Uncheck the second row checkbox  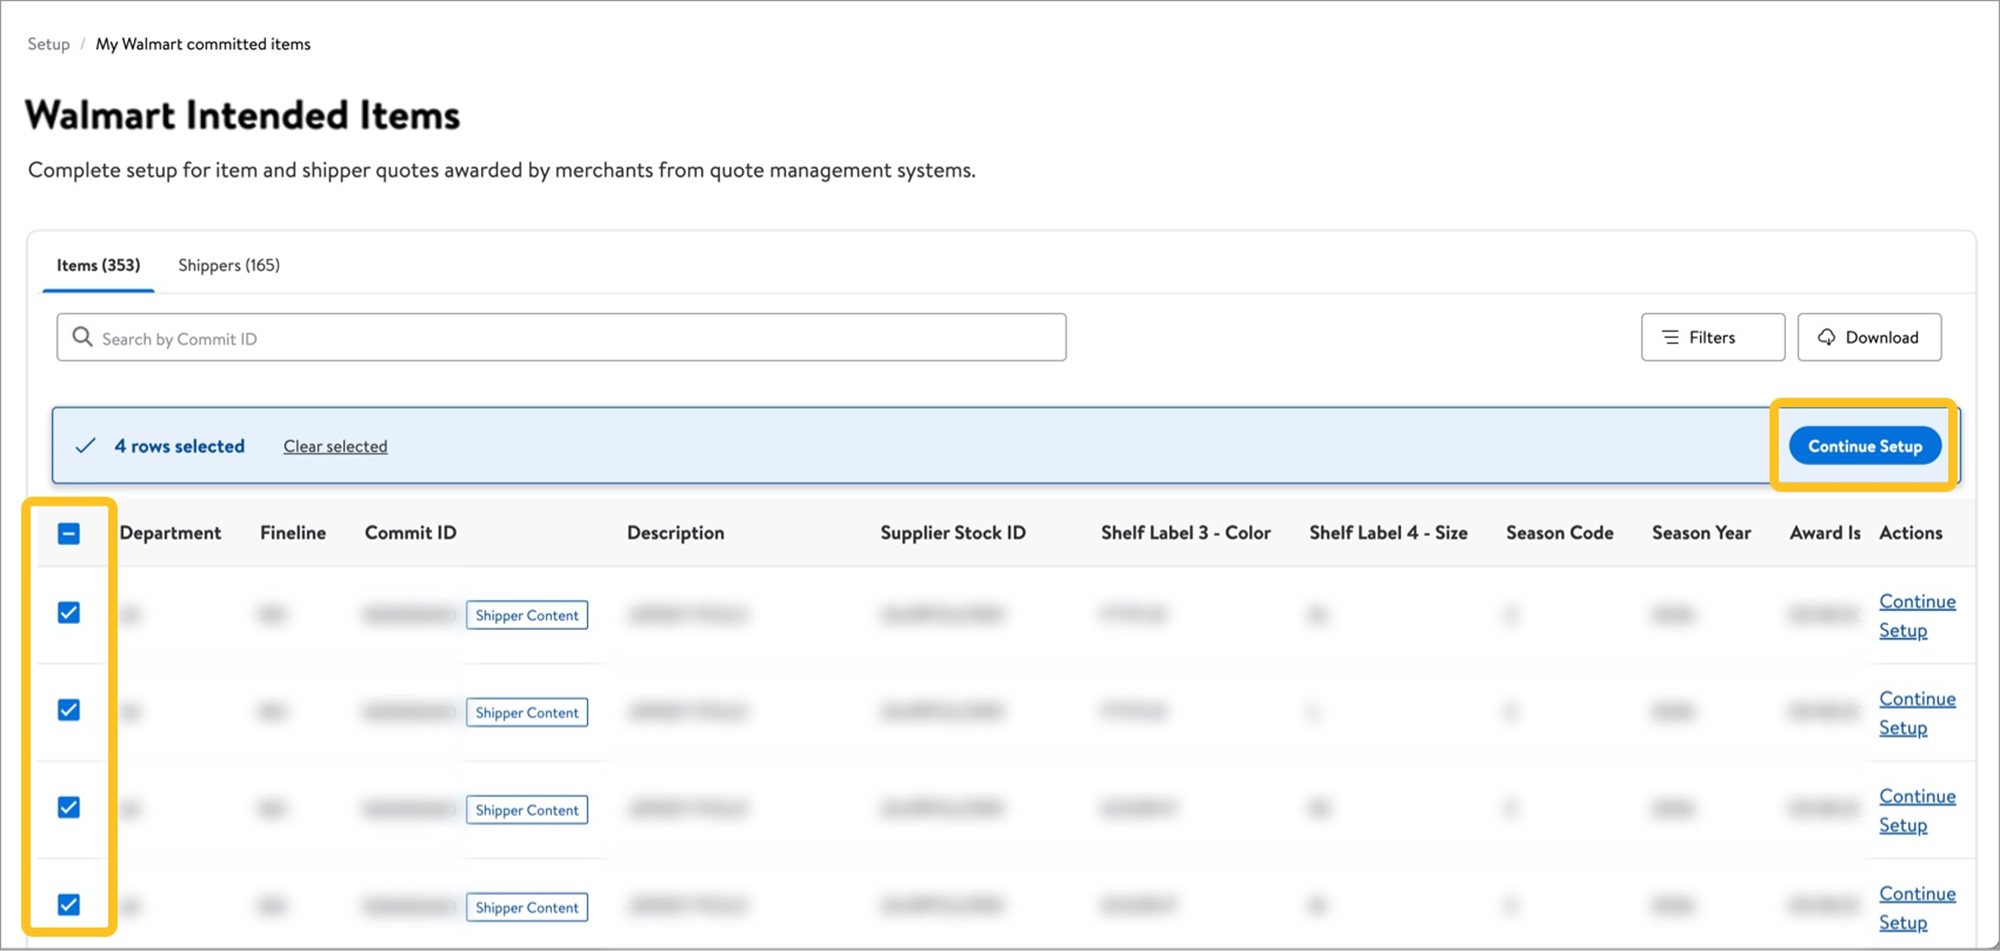click(x=69, y=710)
